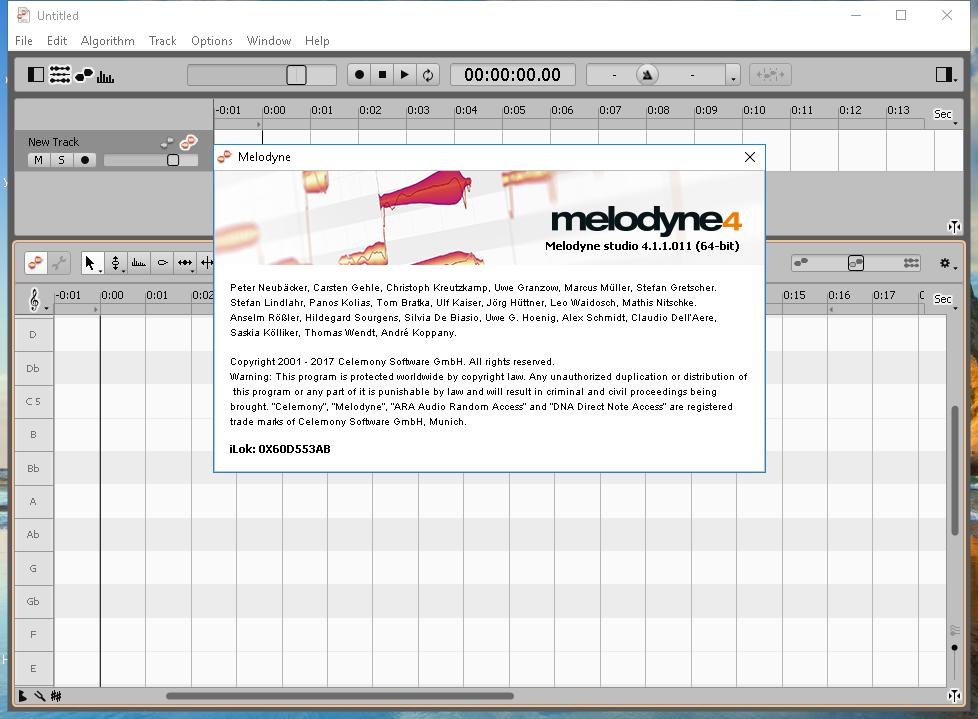Click the master volume slider handle
The width and height of the screenshot is (978, 719).
296,75
